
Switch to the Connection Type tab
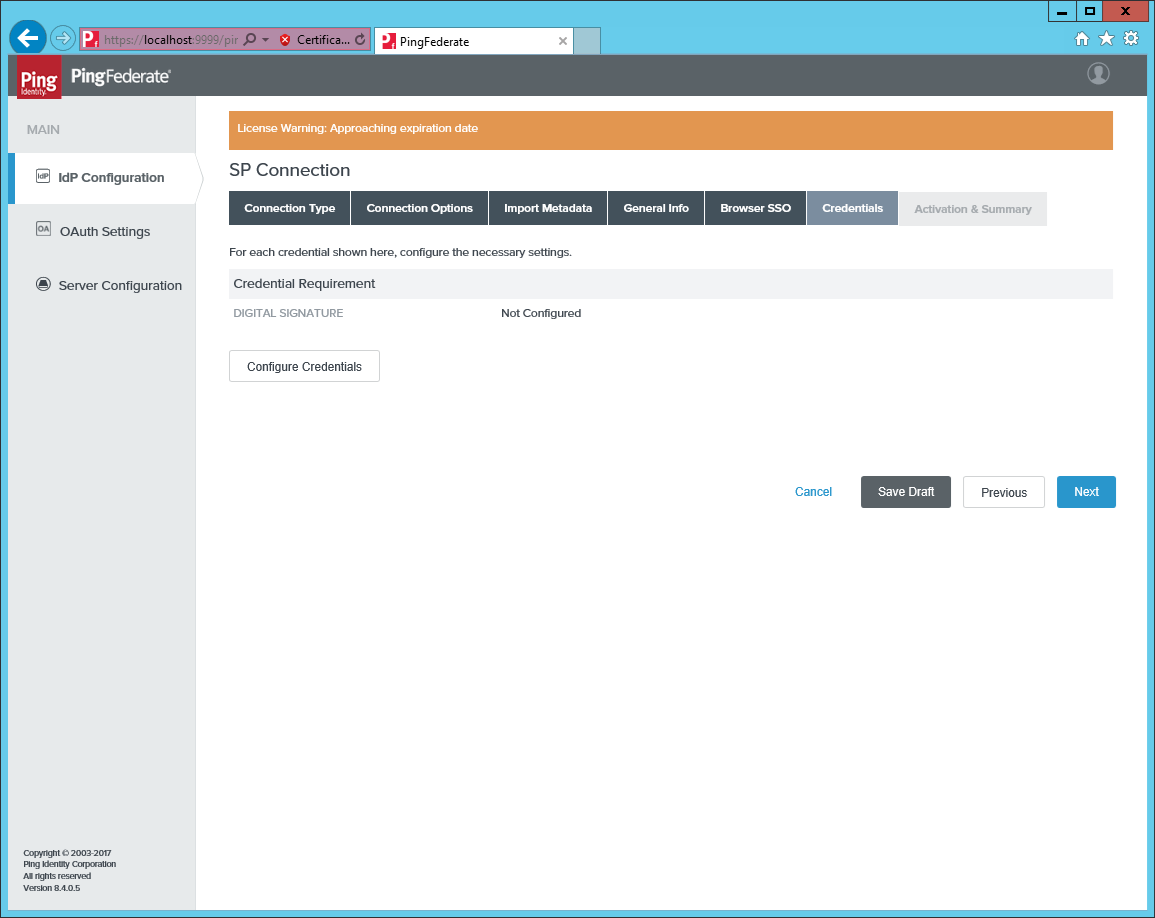coord(289,209)
